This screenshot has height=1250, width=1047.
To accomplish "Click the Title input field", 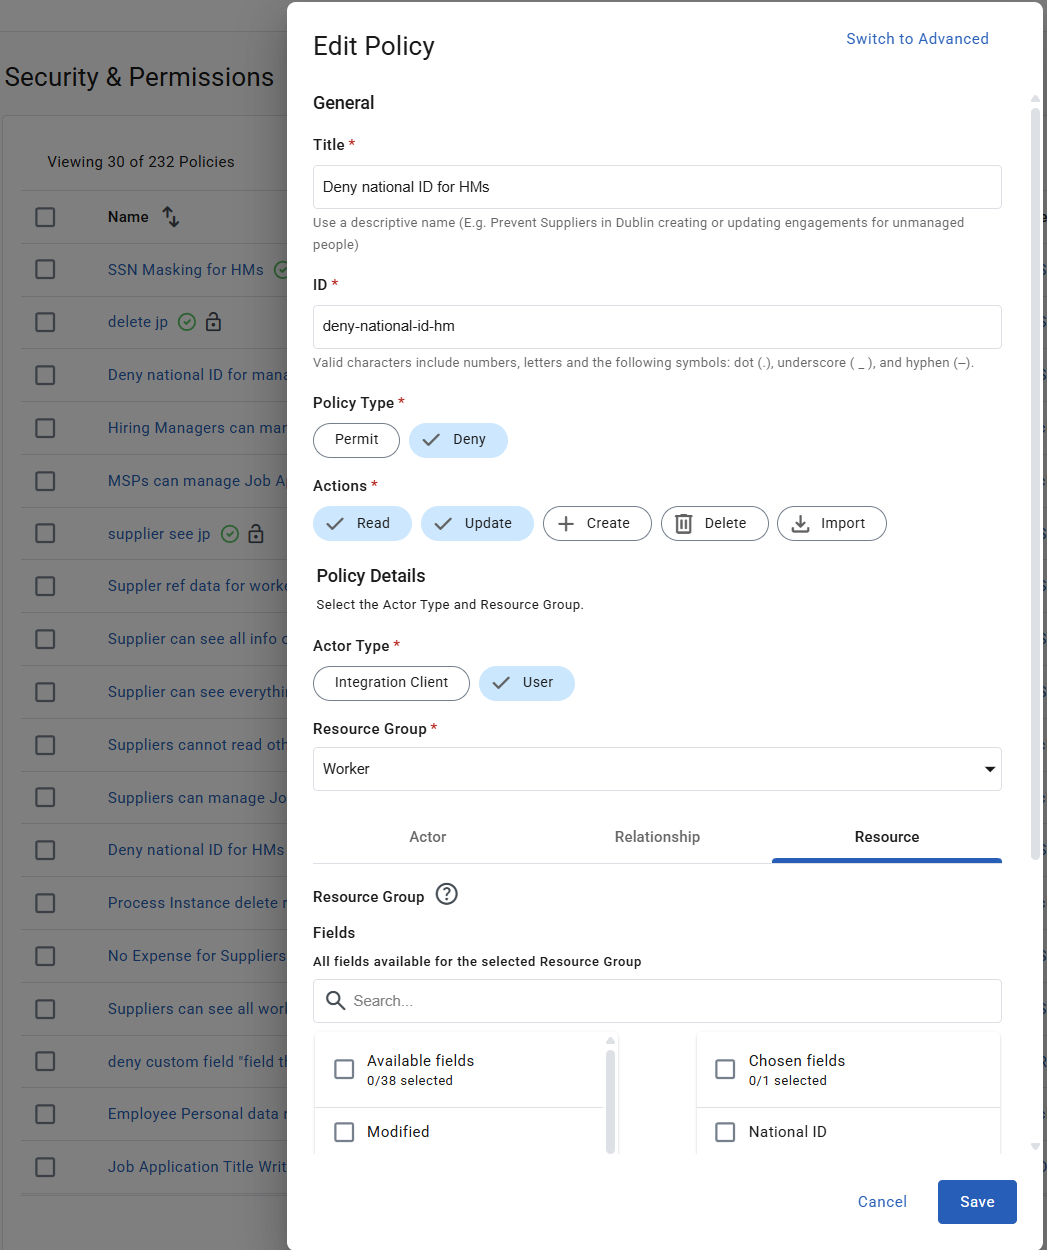I will [657, 187].
